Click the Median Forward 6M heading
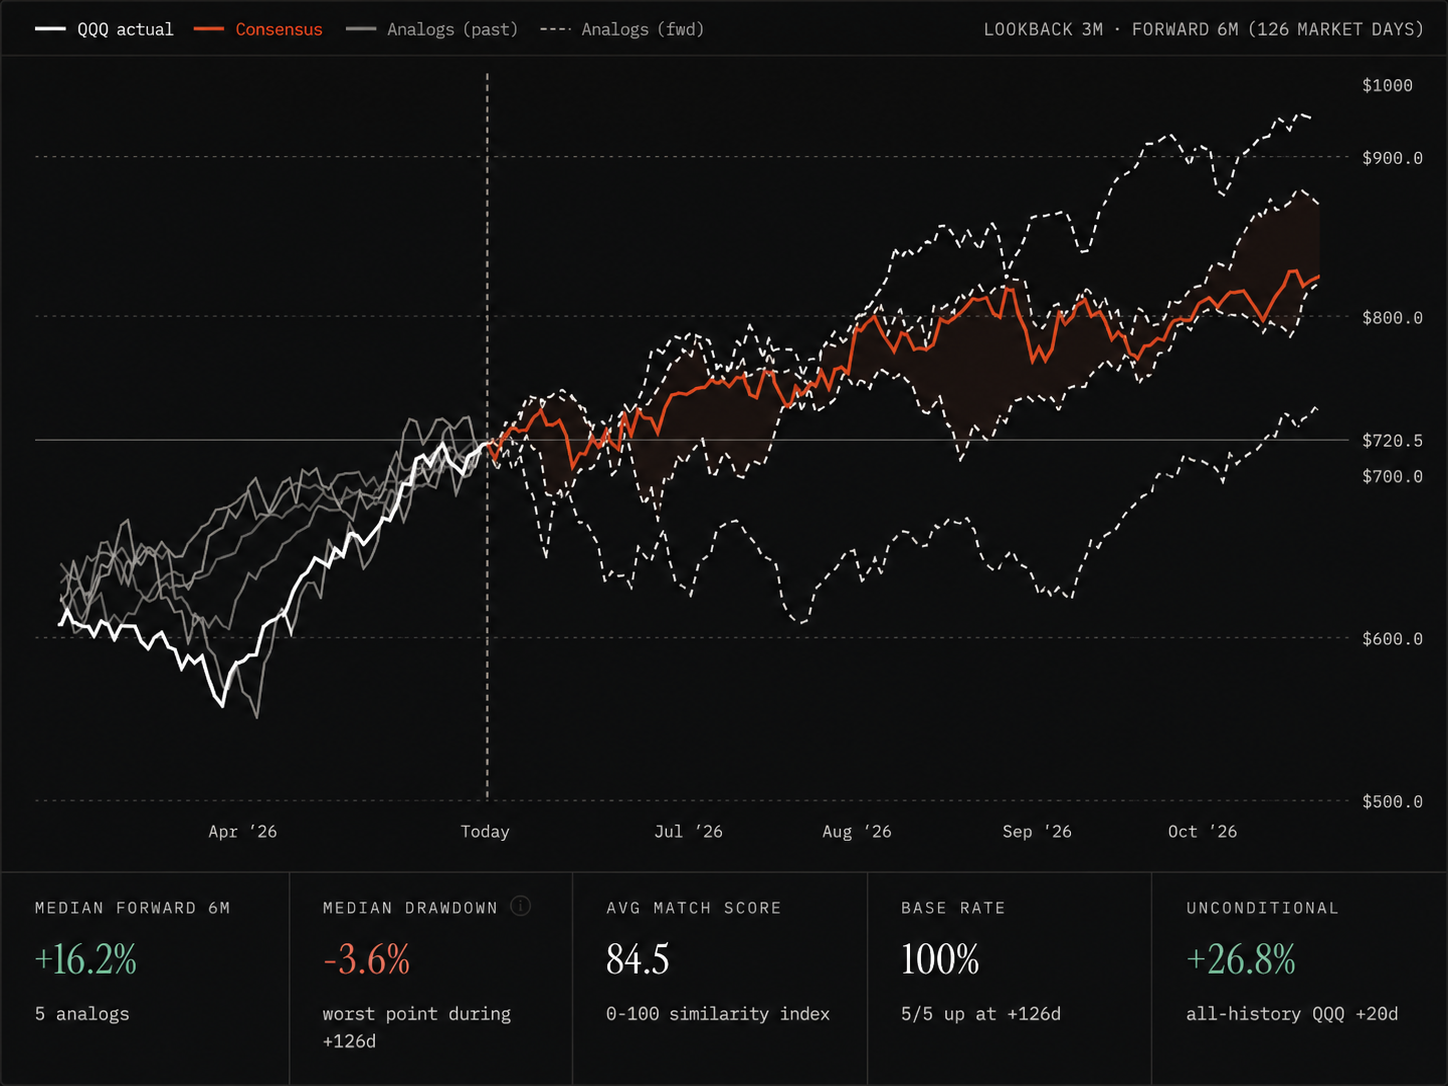This screenshot has width=1448, height=1086. click(x=133, y=908)
